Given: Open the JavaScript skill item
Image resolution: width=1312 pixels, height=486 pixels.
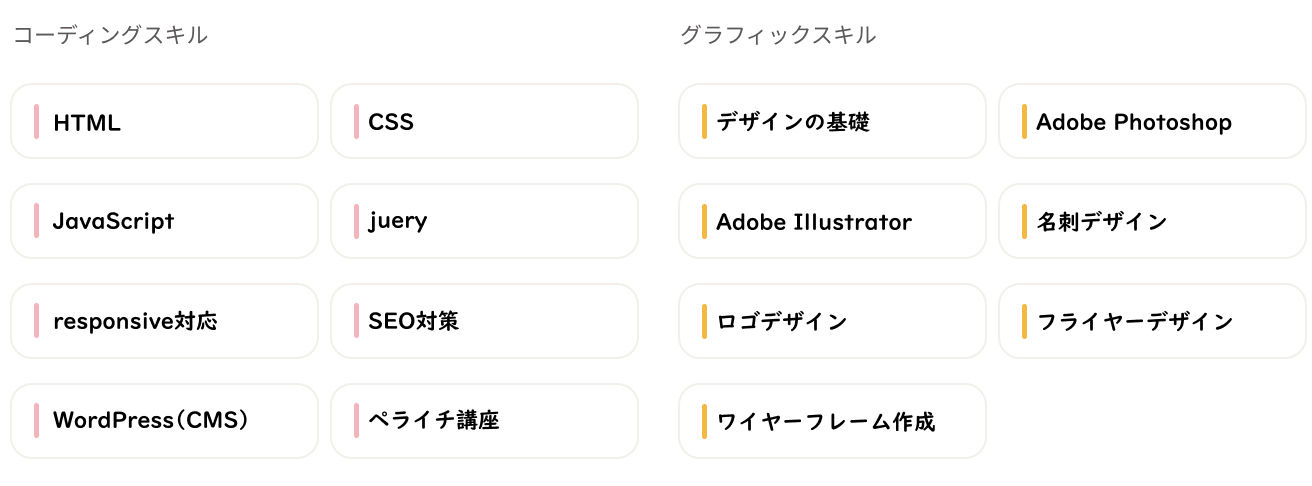Looking at the screenshot, I should tap(164, 221).
